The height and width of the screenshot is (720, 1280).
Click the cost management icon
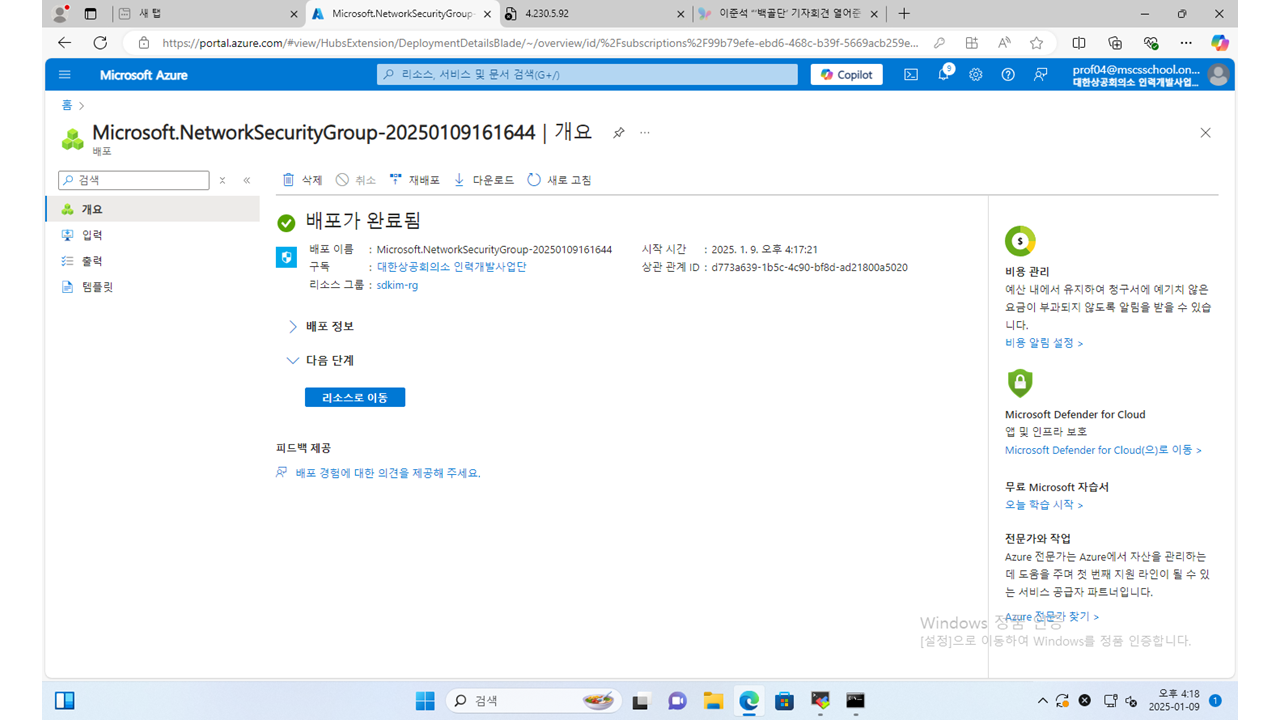(x=1020, y=241)
